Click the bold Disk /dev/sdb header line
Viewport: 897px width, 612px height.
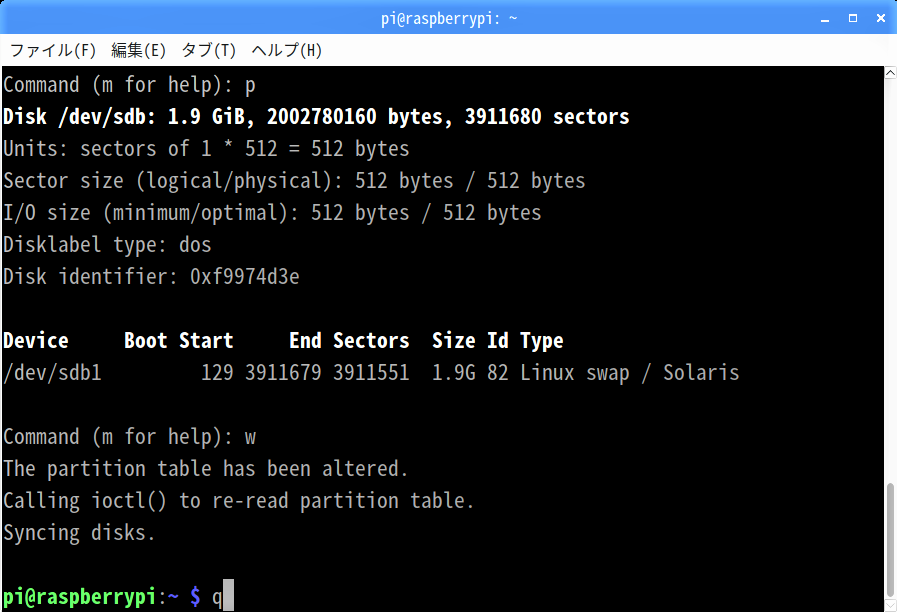(x=316, y=117)
